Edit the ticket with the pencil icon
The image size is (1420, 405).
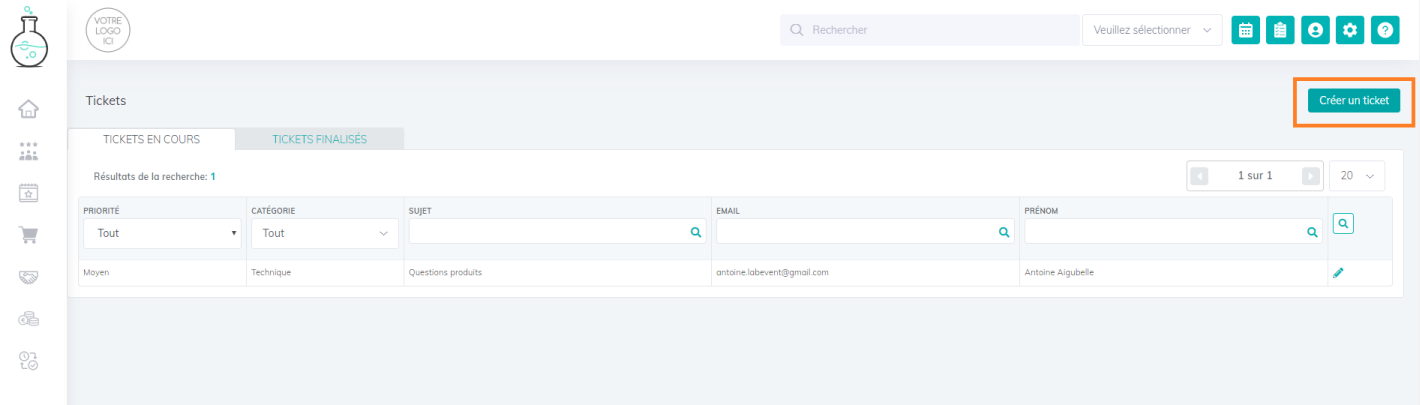pyautogui.click(x=1338, y=272)
